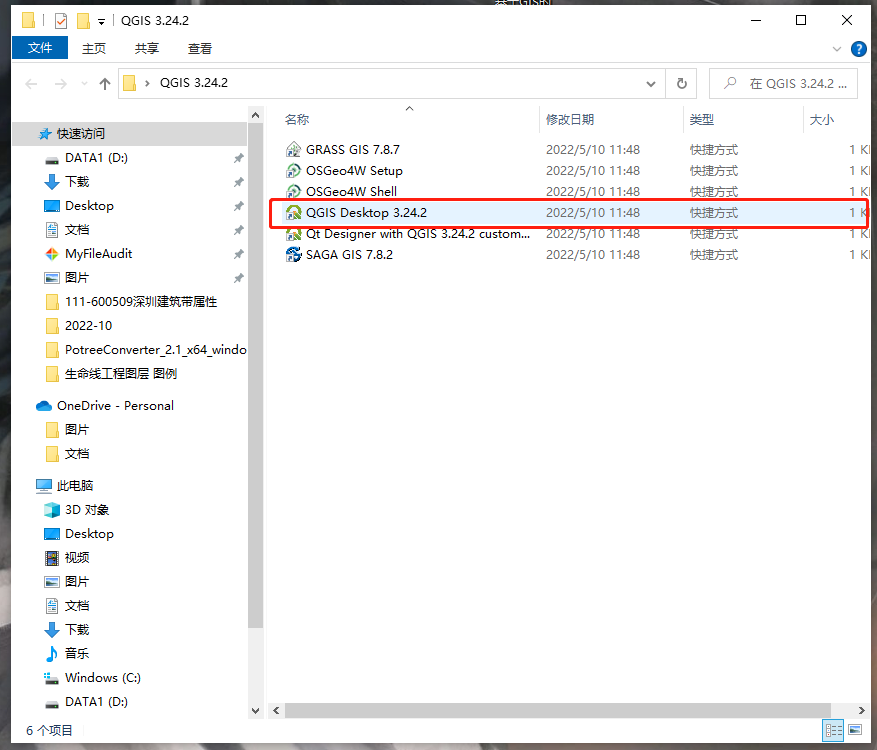Unpin DATA1 (D:) using its pin icon

point(238,158)
